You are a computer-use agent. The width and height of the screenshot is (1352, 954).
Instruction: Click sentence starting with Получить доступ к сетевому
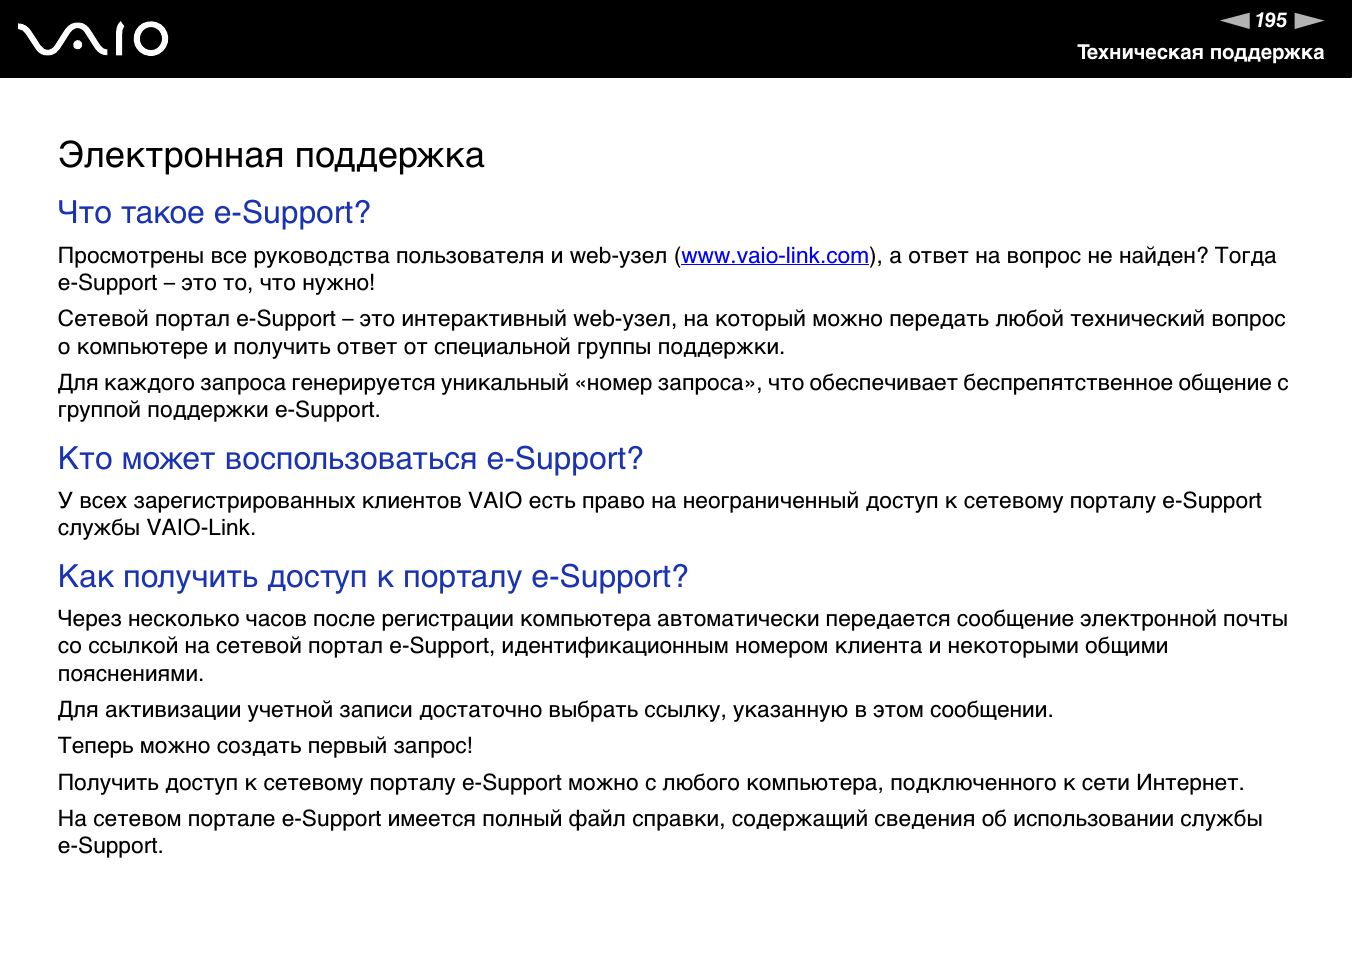651,783
